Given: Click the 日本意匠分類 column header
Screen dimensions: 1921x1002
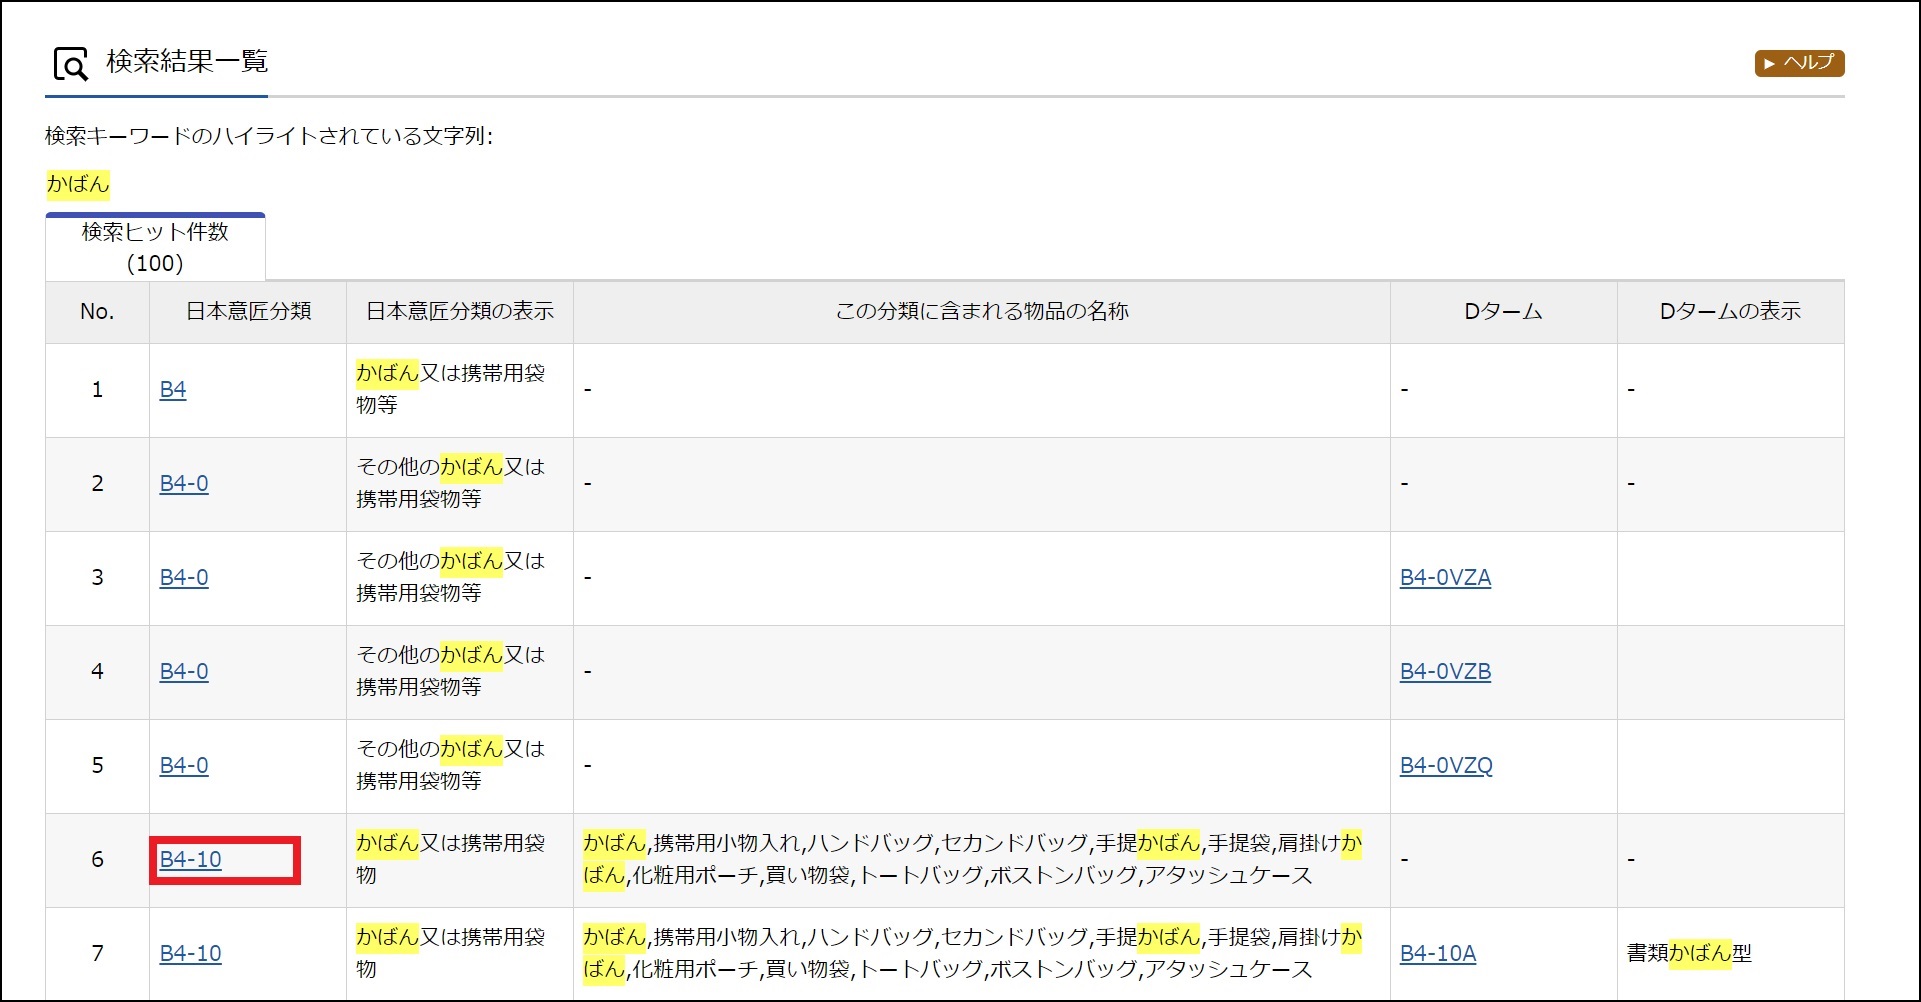Looking at the screenshot, I should click(x=248, y=312).
